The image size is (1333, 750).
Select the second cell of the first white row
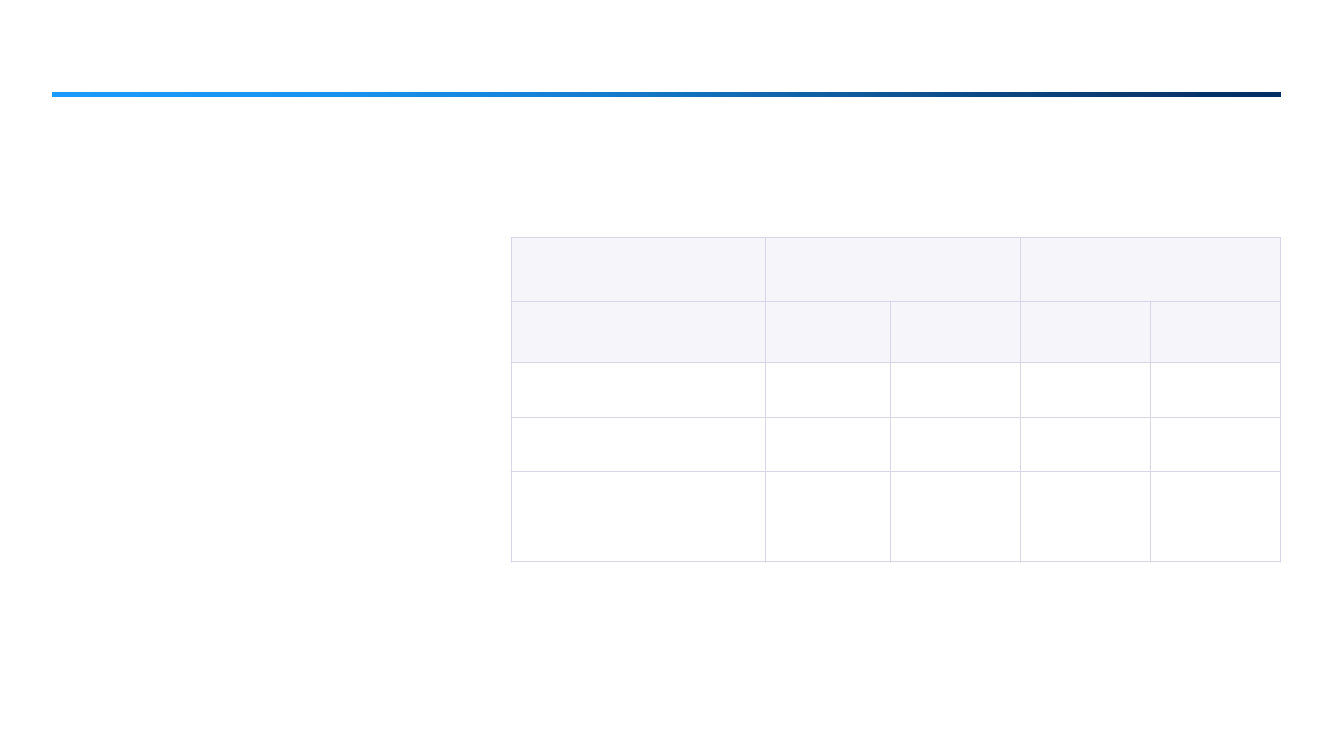click(828, 390)
